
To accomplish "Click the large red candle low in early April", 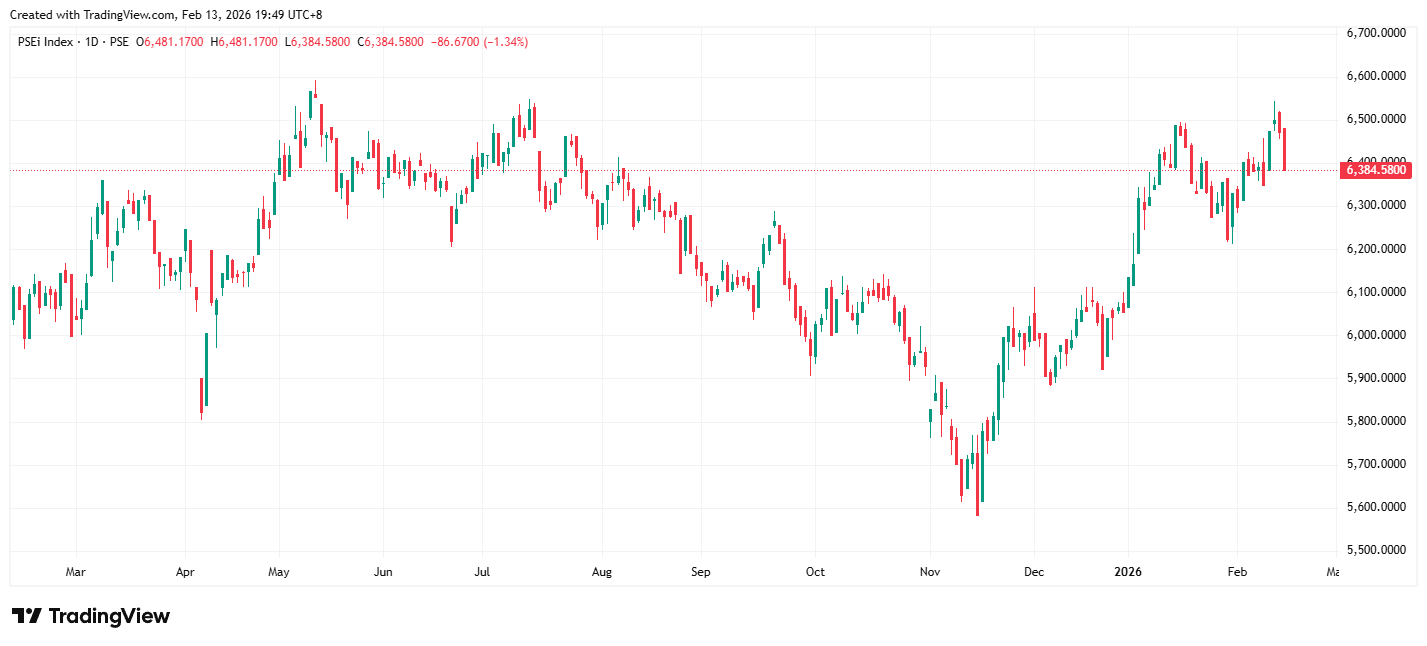I will tap(201, 395).
